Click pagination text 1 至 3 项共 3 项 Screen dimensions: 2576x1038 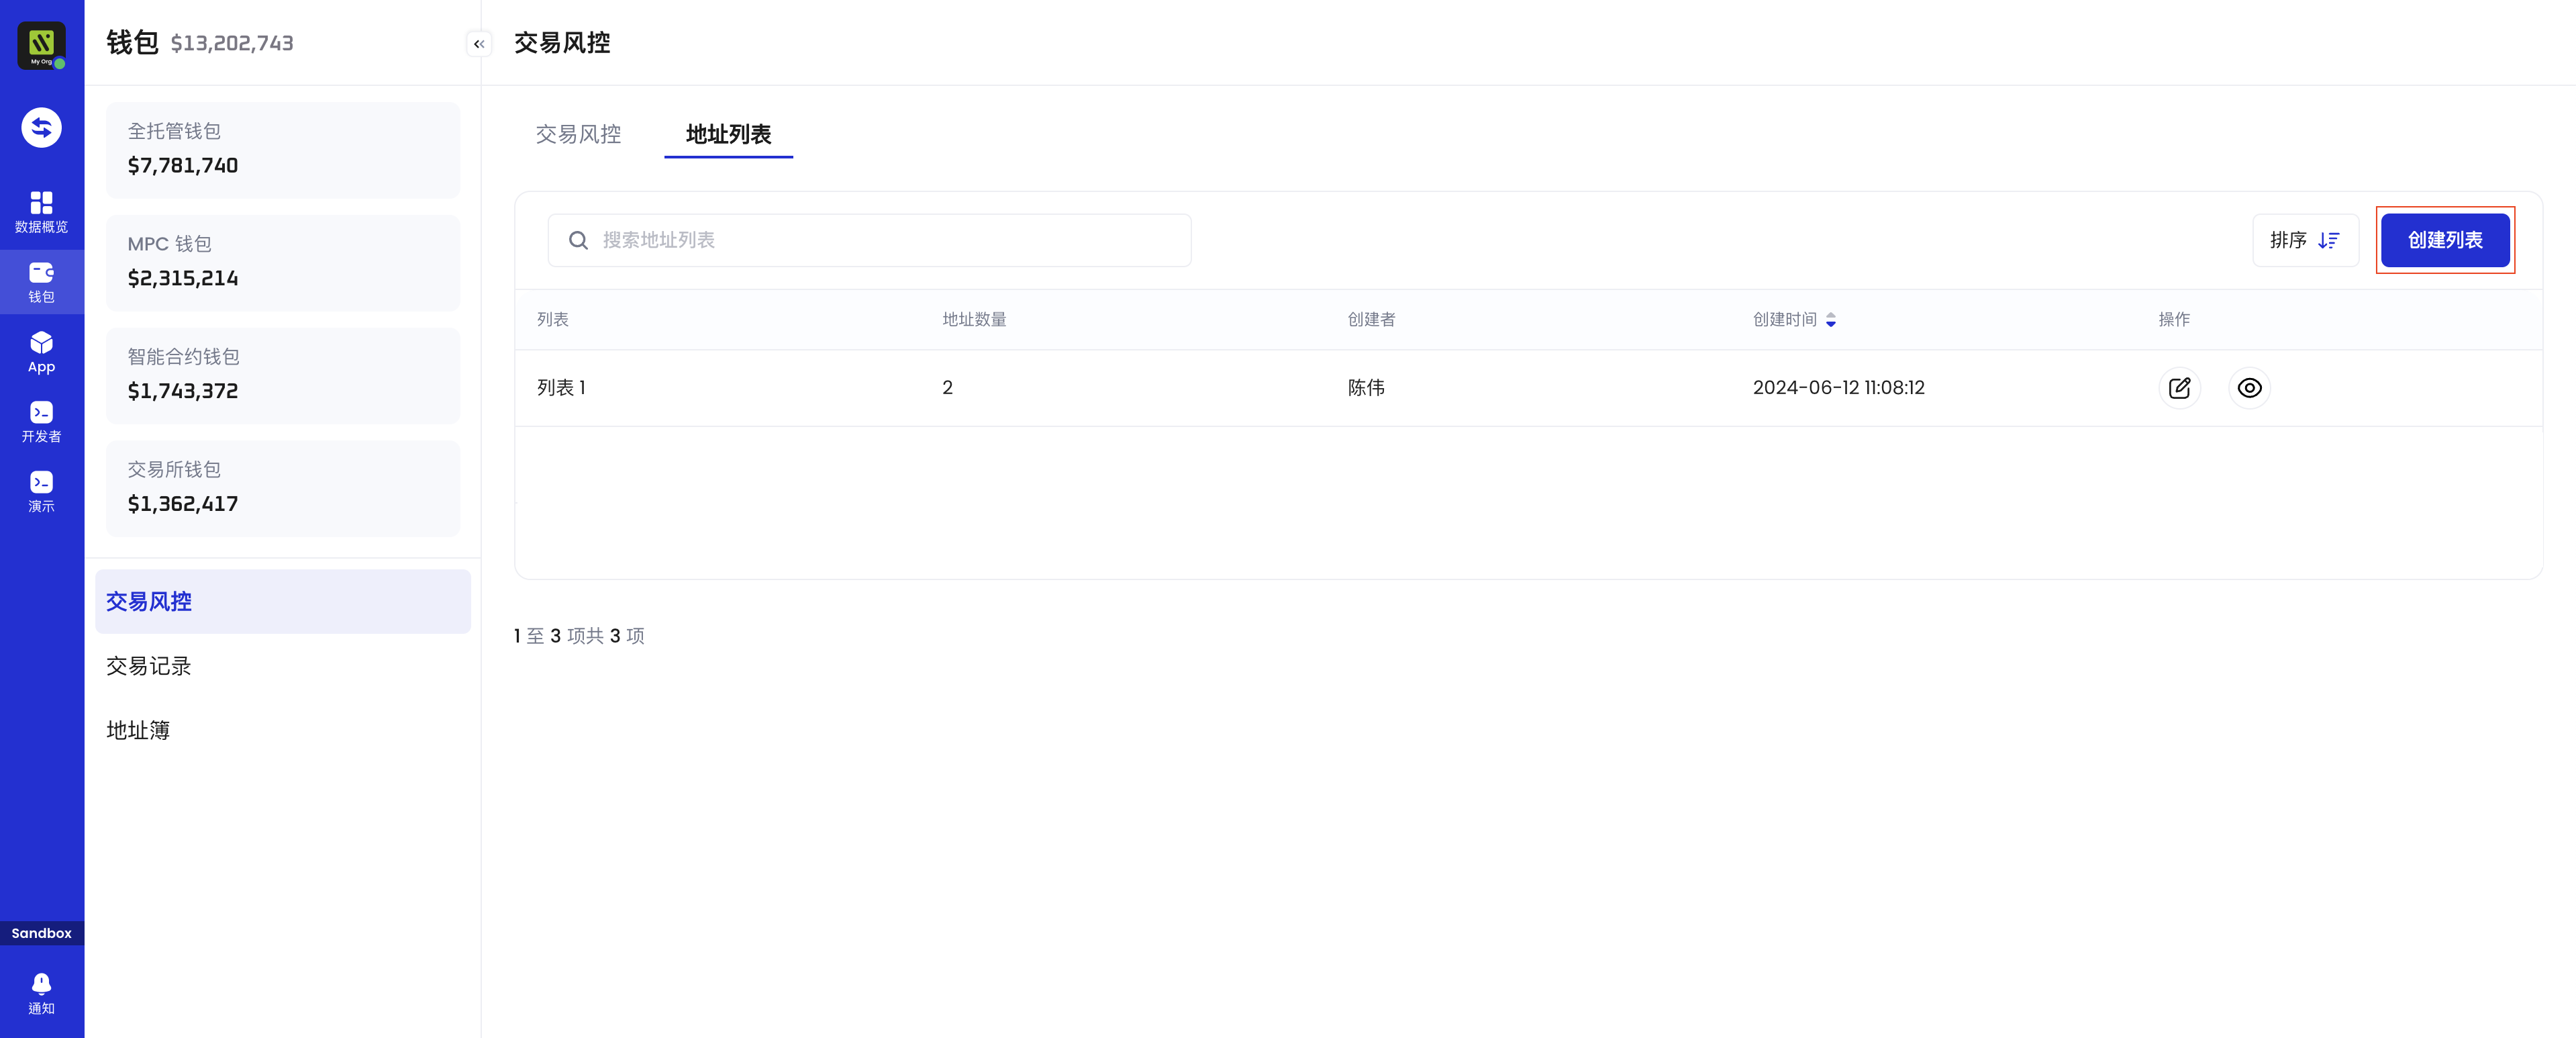[579, 636]
